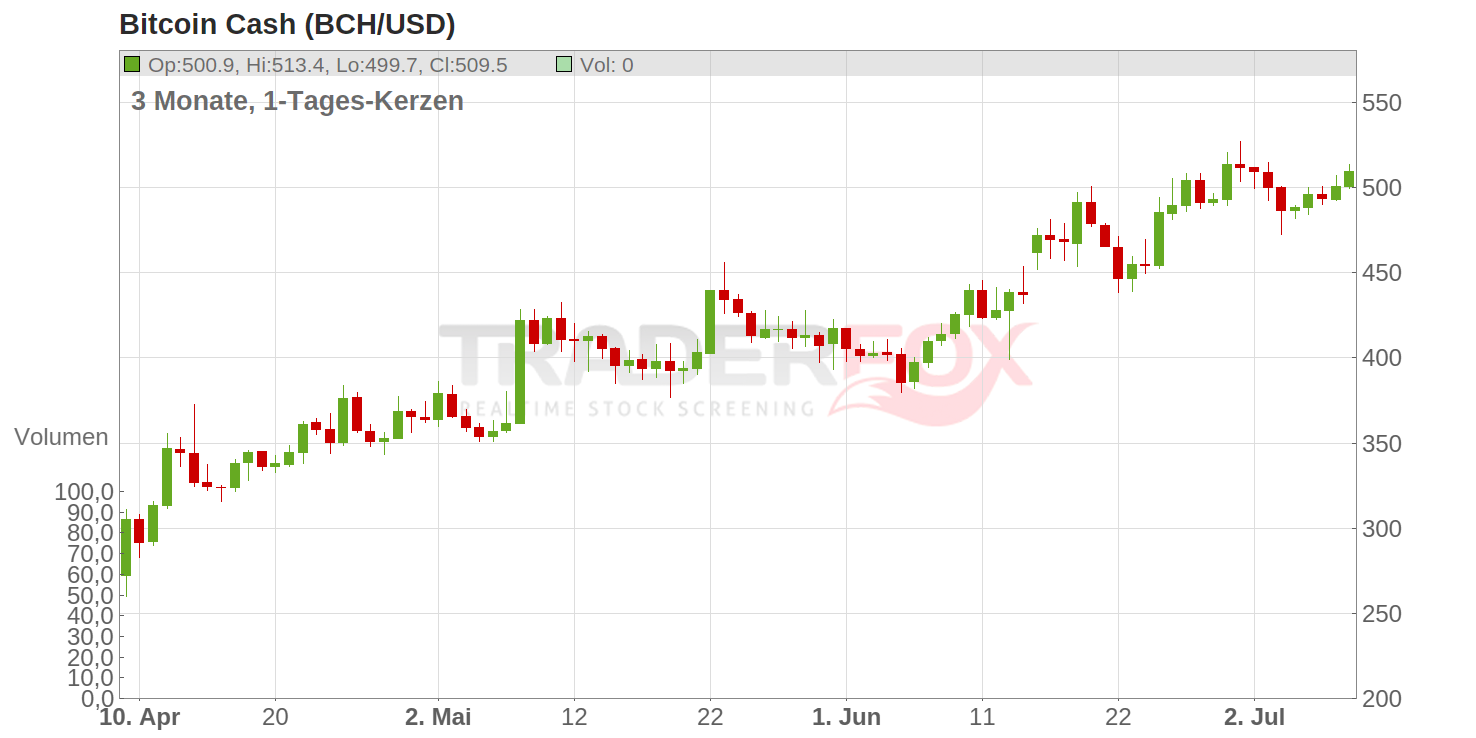This screenshot has width=1476, height=738.
Task: Click the 350 price axis label
Action: click(1381, 443)
